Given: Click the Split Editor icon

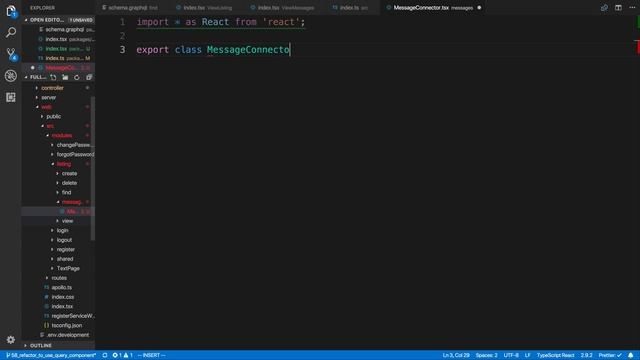Looking at the screenshot, I should pos(618,8).
